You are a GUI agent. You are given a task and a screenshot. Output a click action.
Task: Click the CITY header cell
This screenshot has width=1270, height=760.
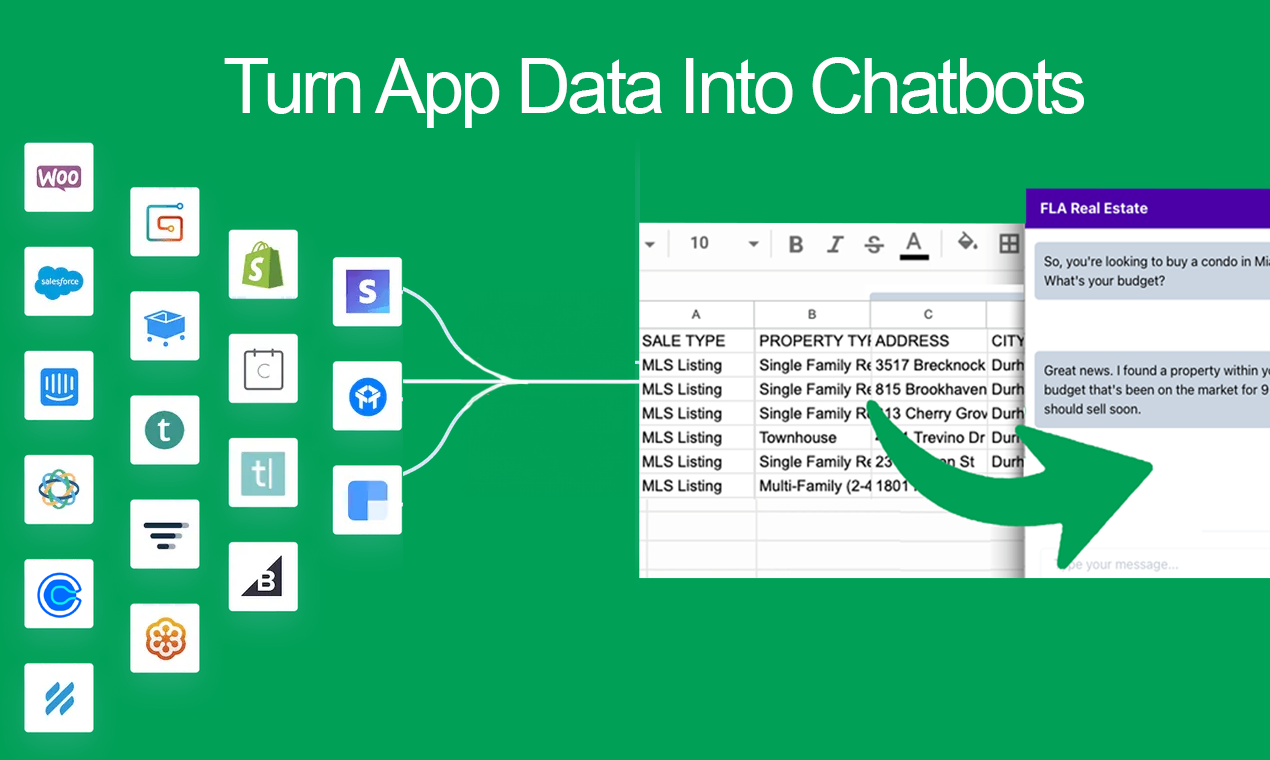[1007, 341]
